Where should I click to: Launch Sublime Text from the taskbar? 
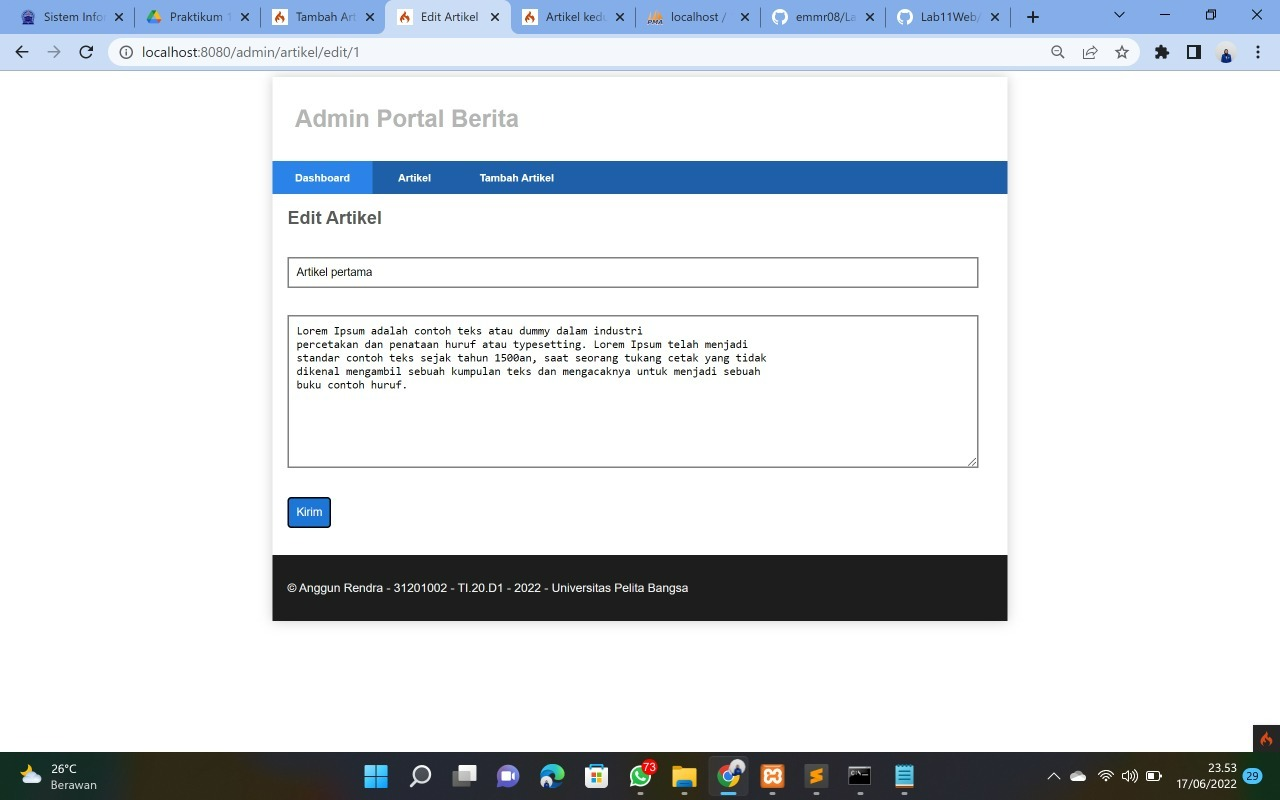click(815, 776)
